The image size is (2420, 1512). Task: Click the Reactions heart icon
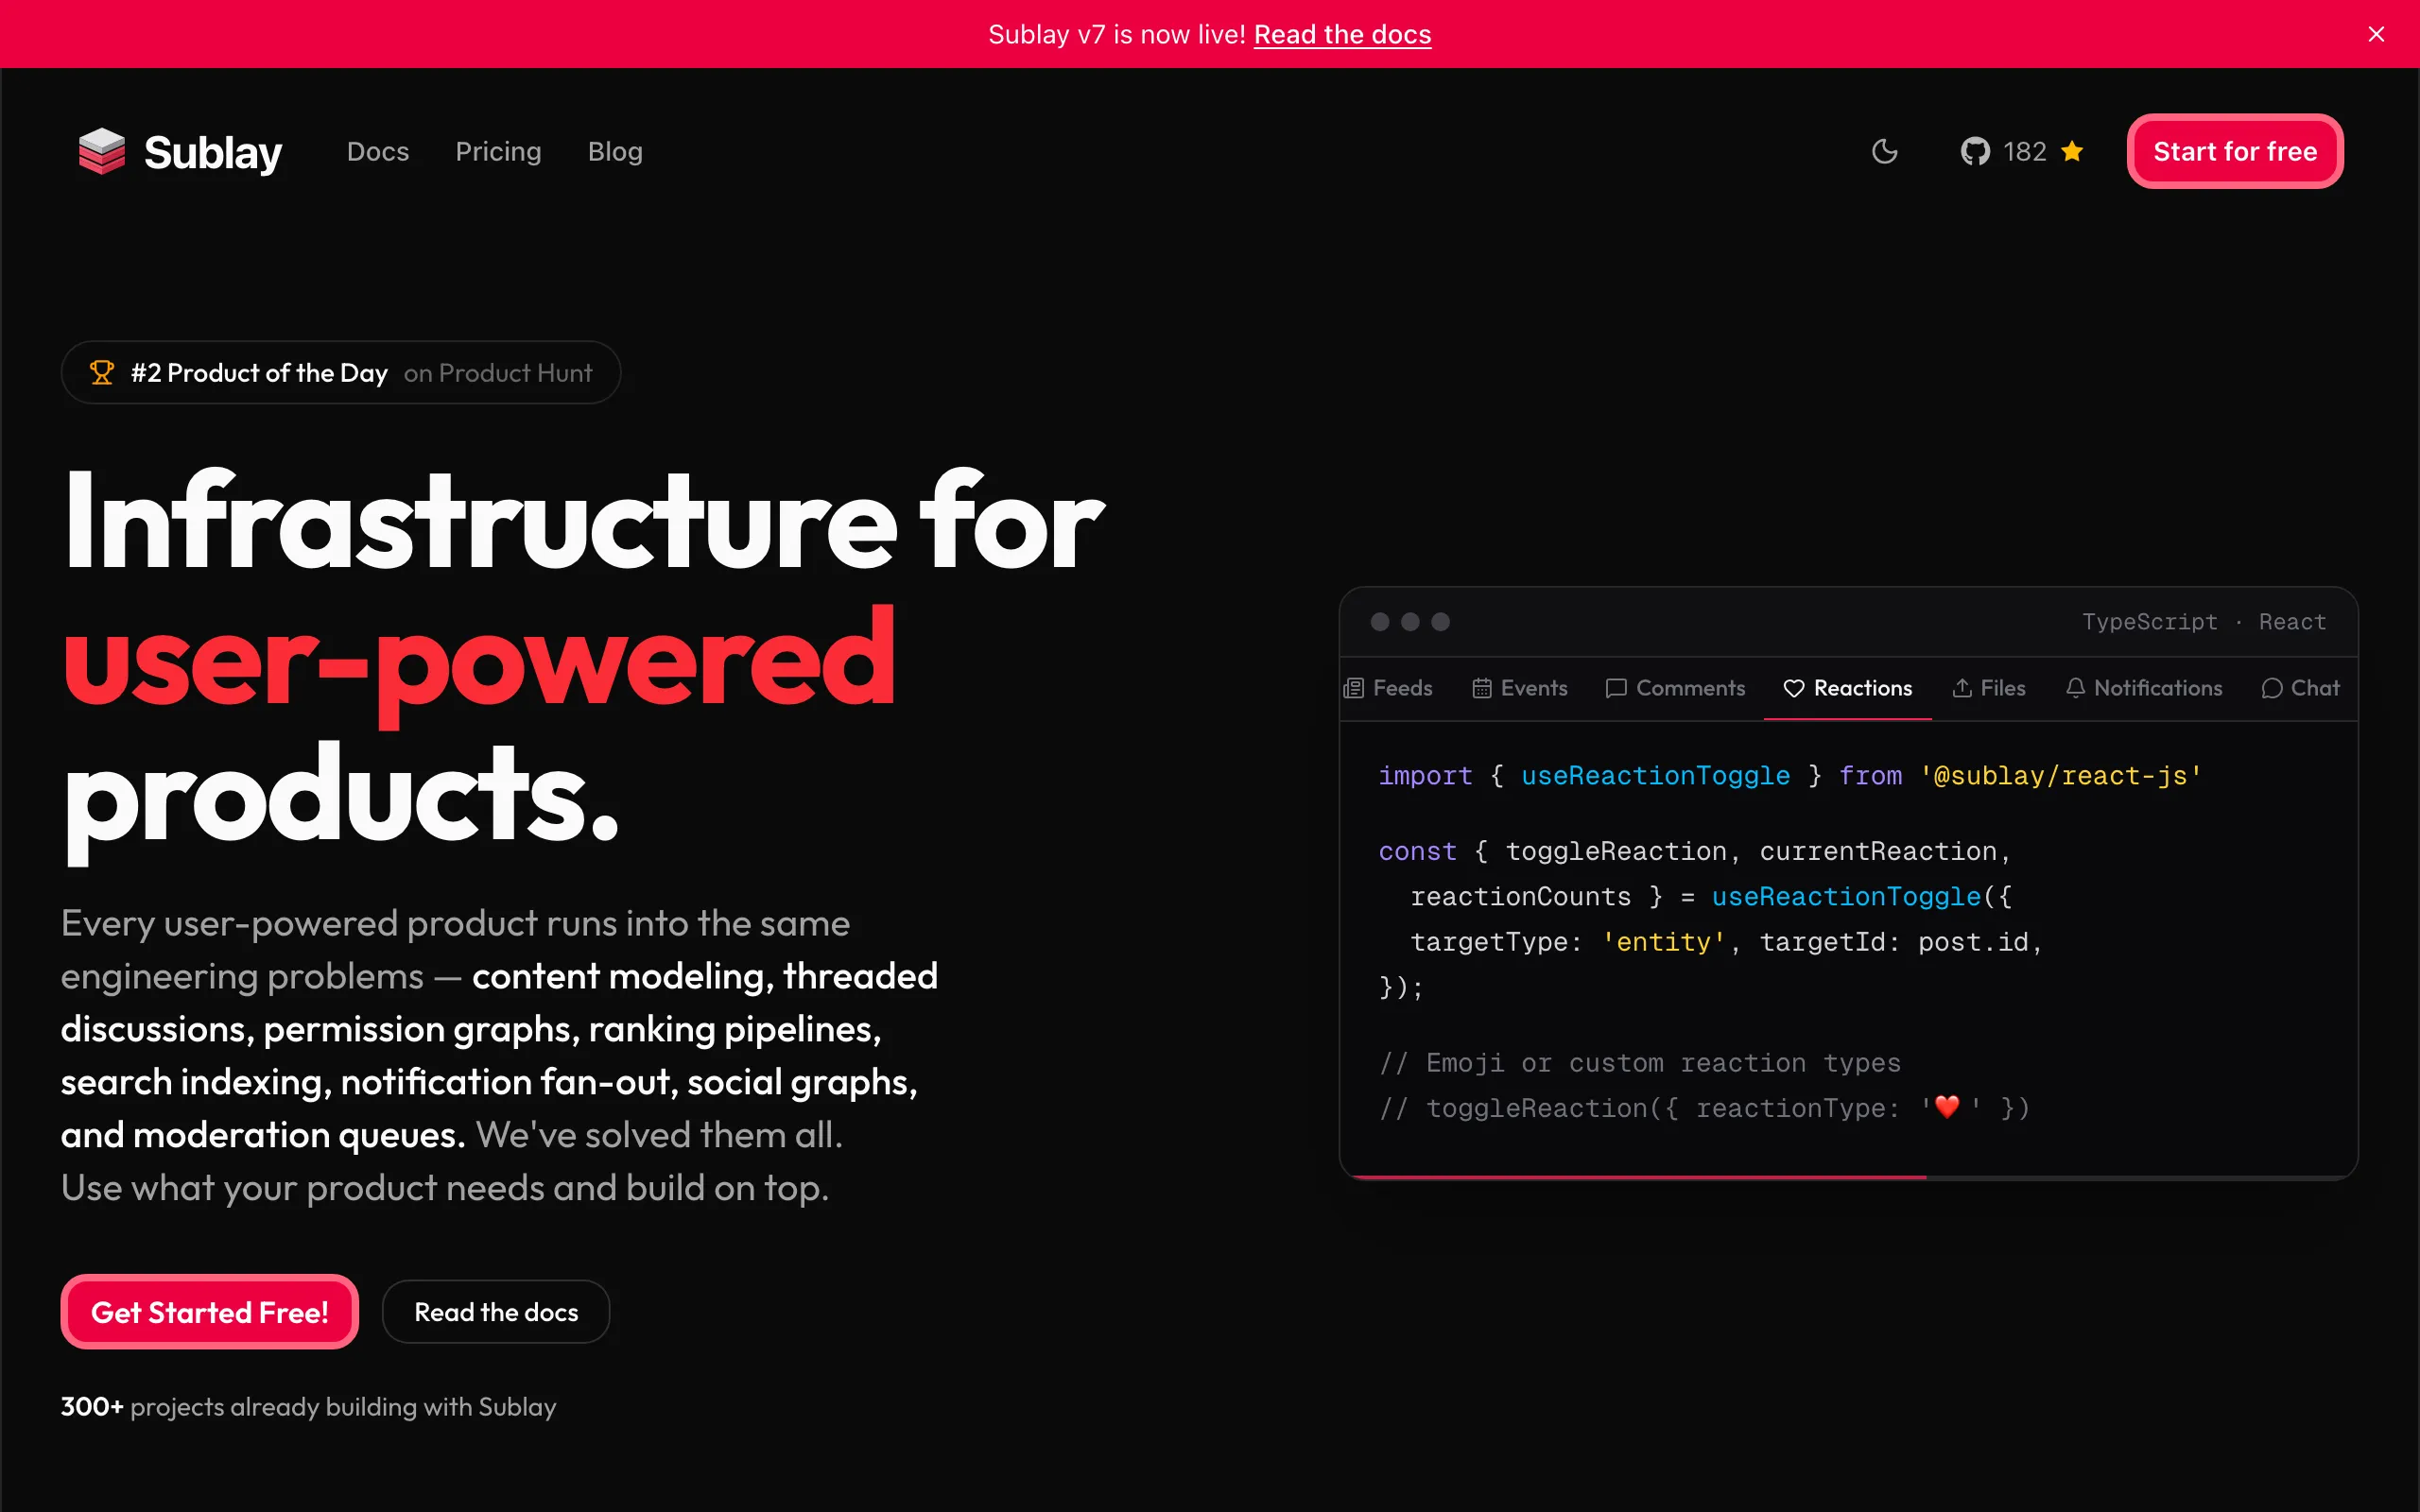point(1794,688)
